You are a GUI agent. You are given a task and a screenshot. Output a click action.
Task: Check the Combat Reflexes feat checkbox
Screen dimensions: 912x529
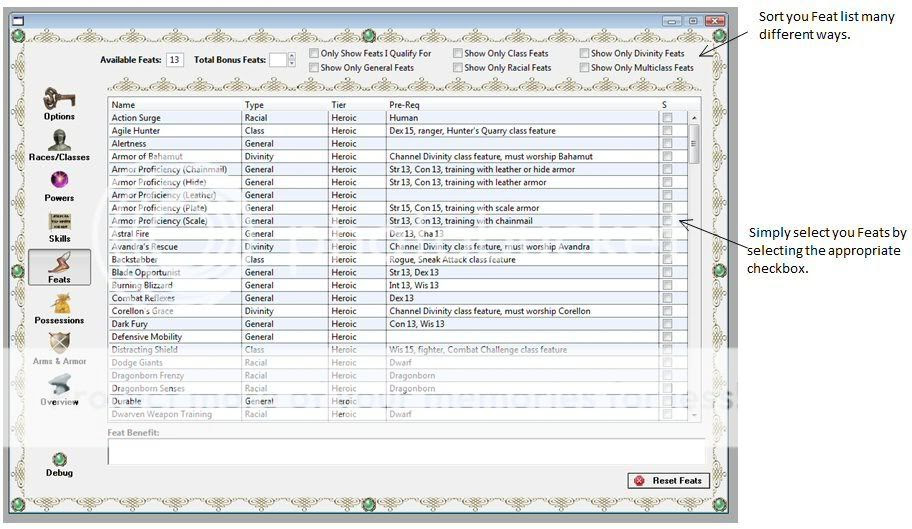(x=667, y=298)
